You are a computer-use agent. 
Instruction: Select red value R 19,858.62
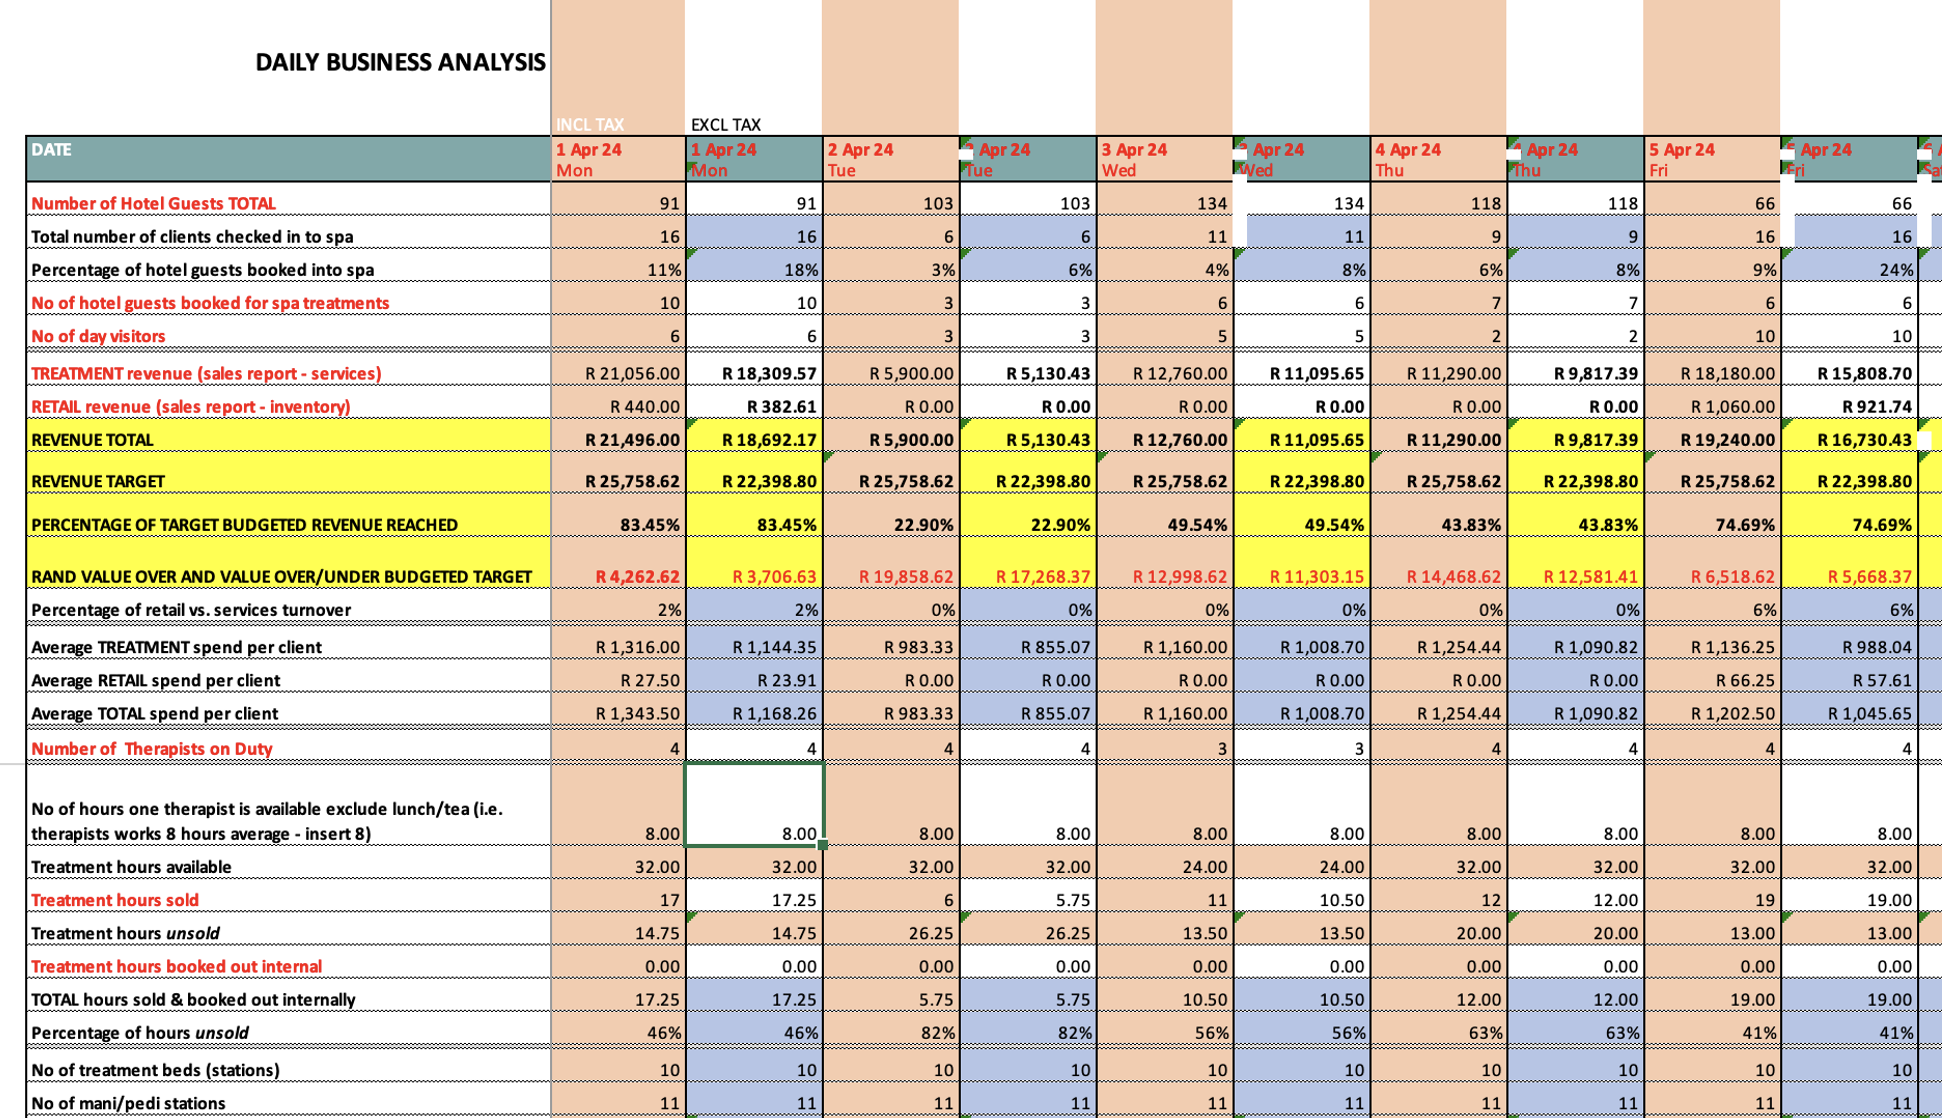[906, 577]
